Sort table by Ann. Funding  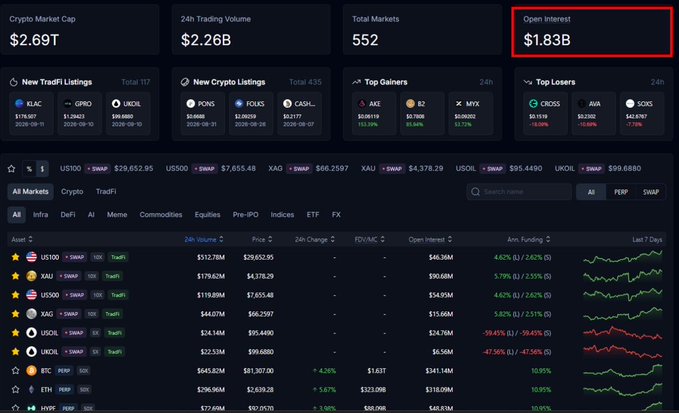point(529,239)
